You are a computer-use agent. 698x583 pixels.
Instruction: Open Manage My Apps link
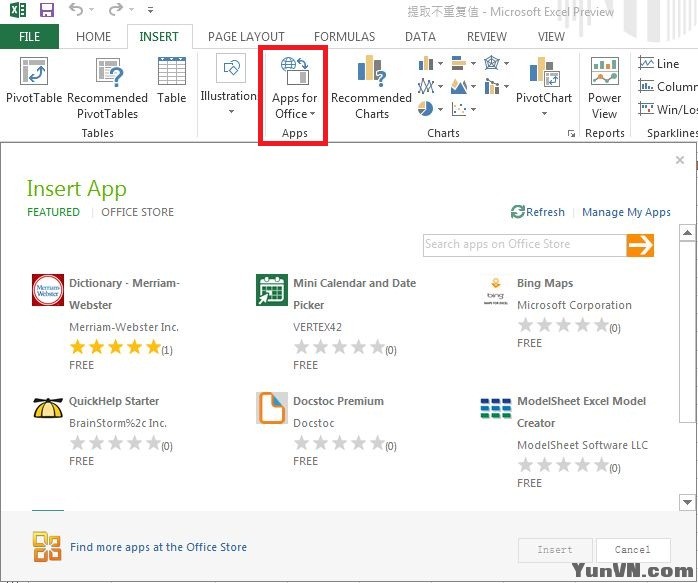click(x=626, y=212)
